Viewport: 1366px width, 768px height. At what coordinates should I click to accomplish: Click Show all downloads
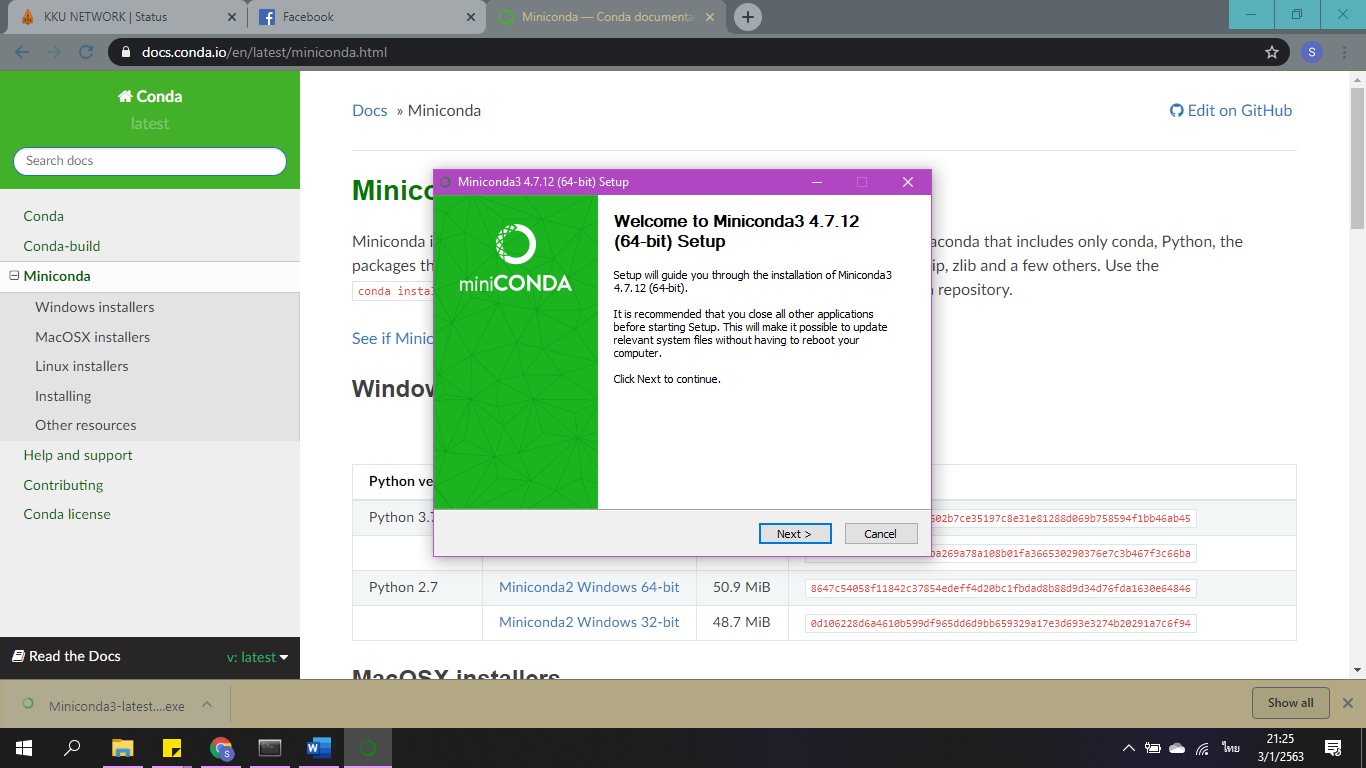1290,703
